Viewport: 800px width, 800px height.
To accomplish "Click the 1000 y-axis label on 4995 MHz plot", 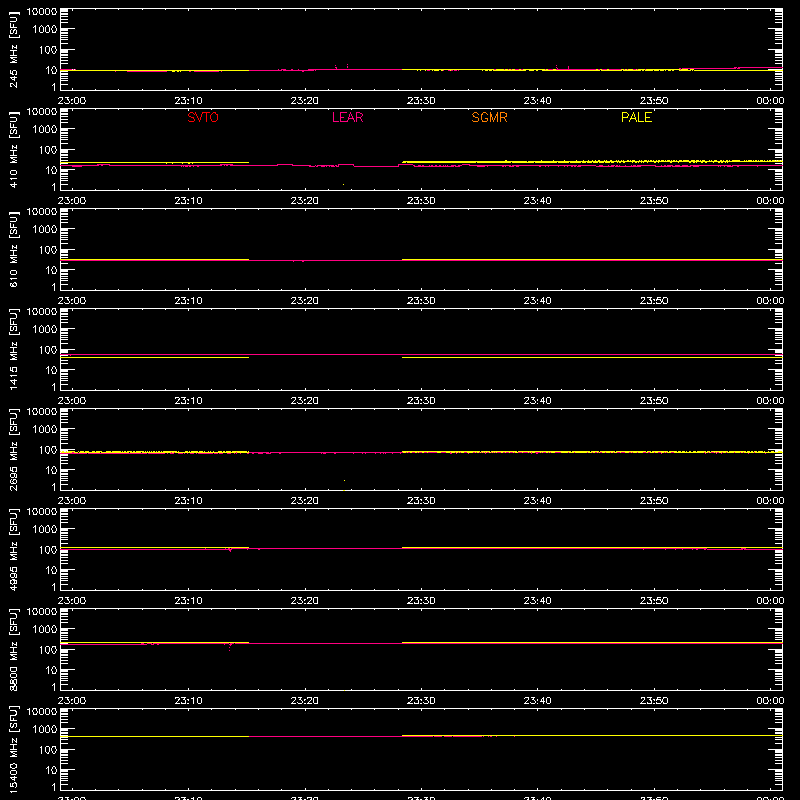I will click(x=45, y=530).
